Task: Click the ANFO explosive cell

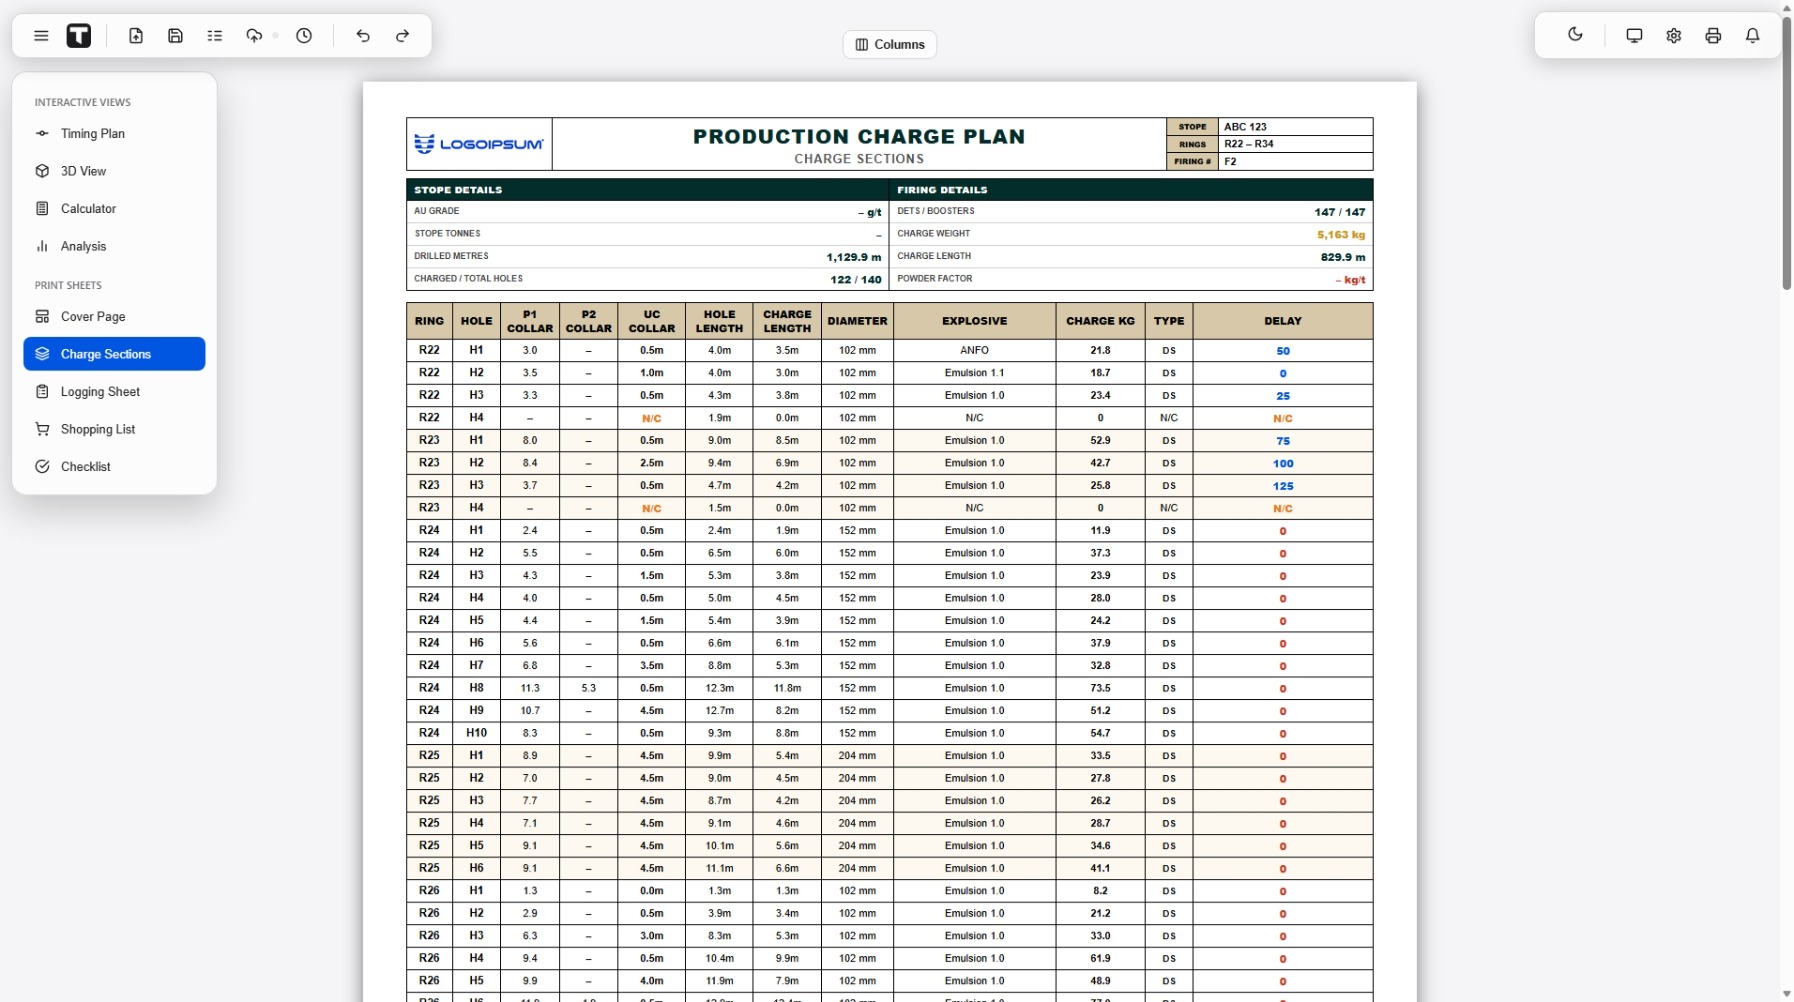Action: [x=974, y=351]
